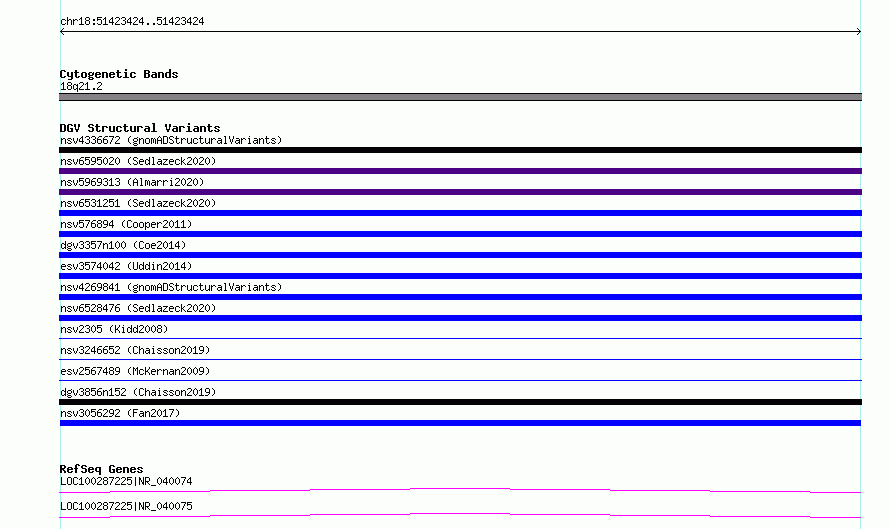The width and height of the screenshot is (890, 529).
Task: Click the blue bar for nsv6531251
Action: (460, 213)
